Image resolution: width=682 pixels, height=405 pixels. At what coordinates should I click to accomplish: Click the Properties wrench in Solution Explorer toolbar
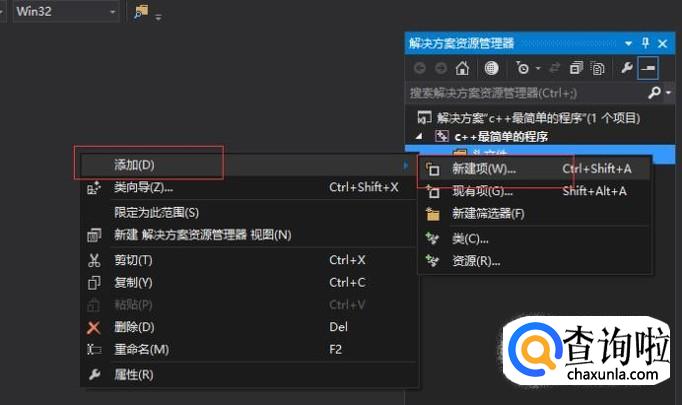coord(627,67)
